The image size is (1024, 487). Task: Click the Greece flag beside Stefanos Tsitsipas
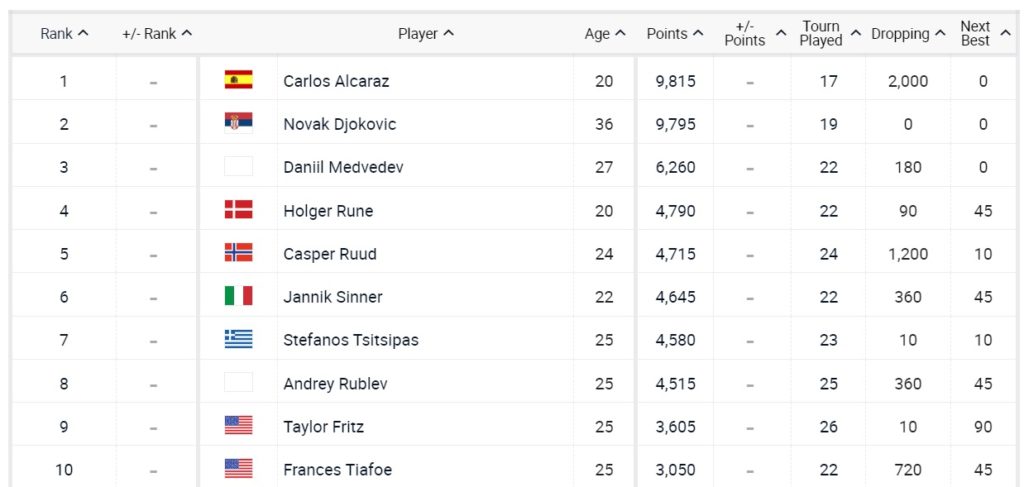coord(238,339)
